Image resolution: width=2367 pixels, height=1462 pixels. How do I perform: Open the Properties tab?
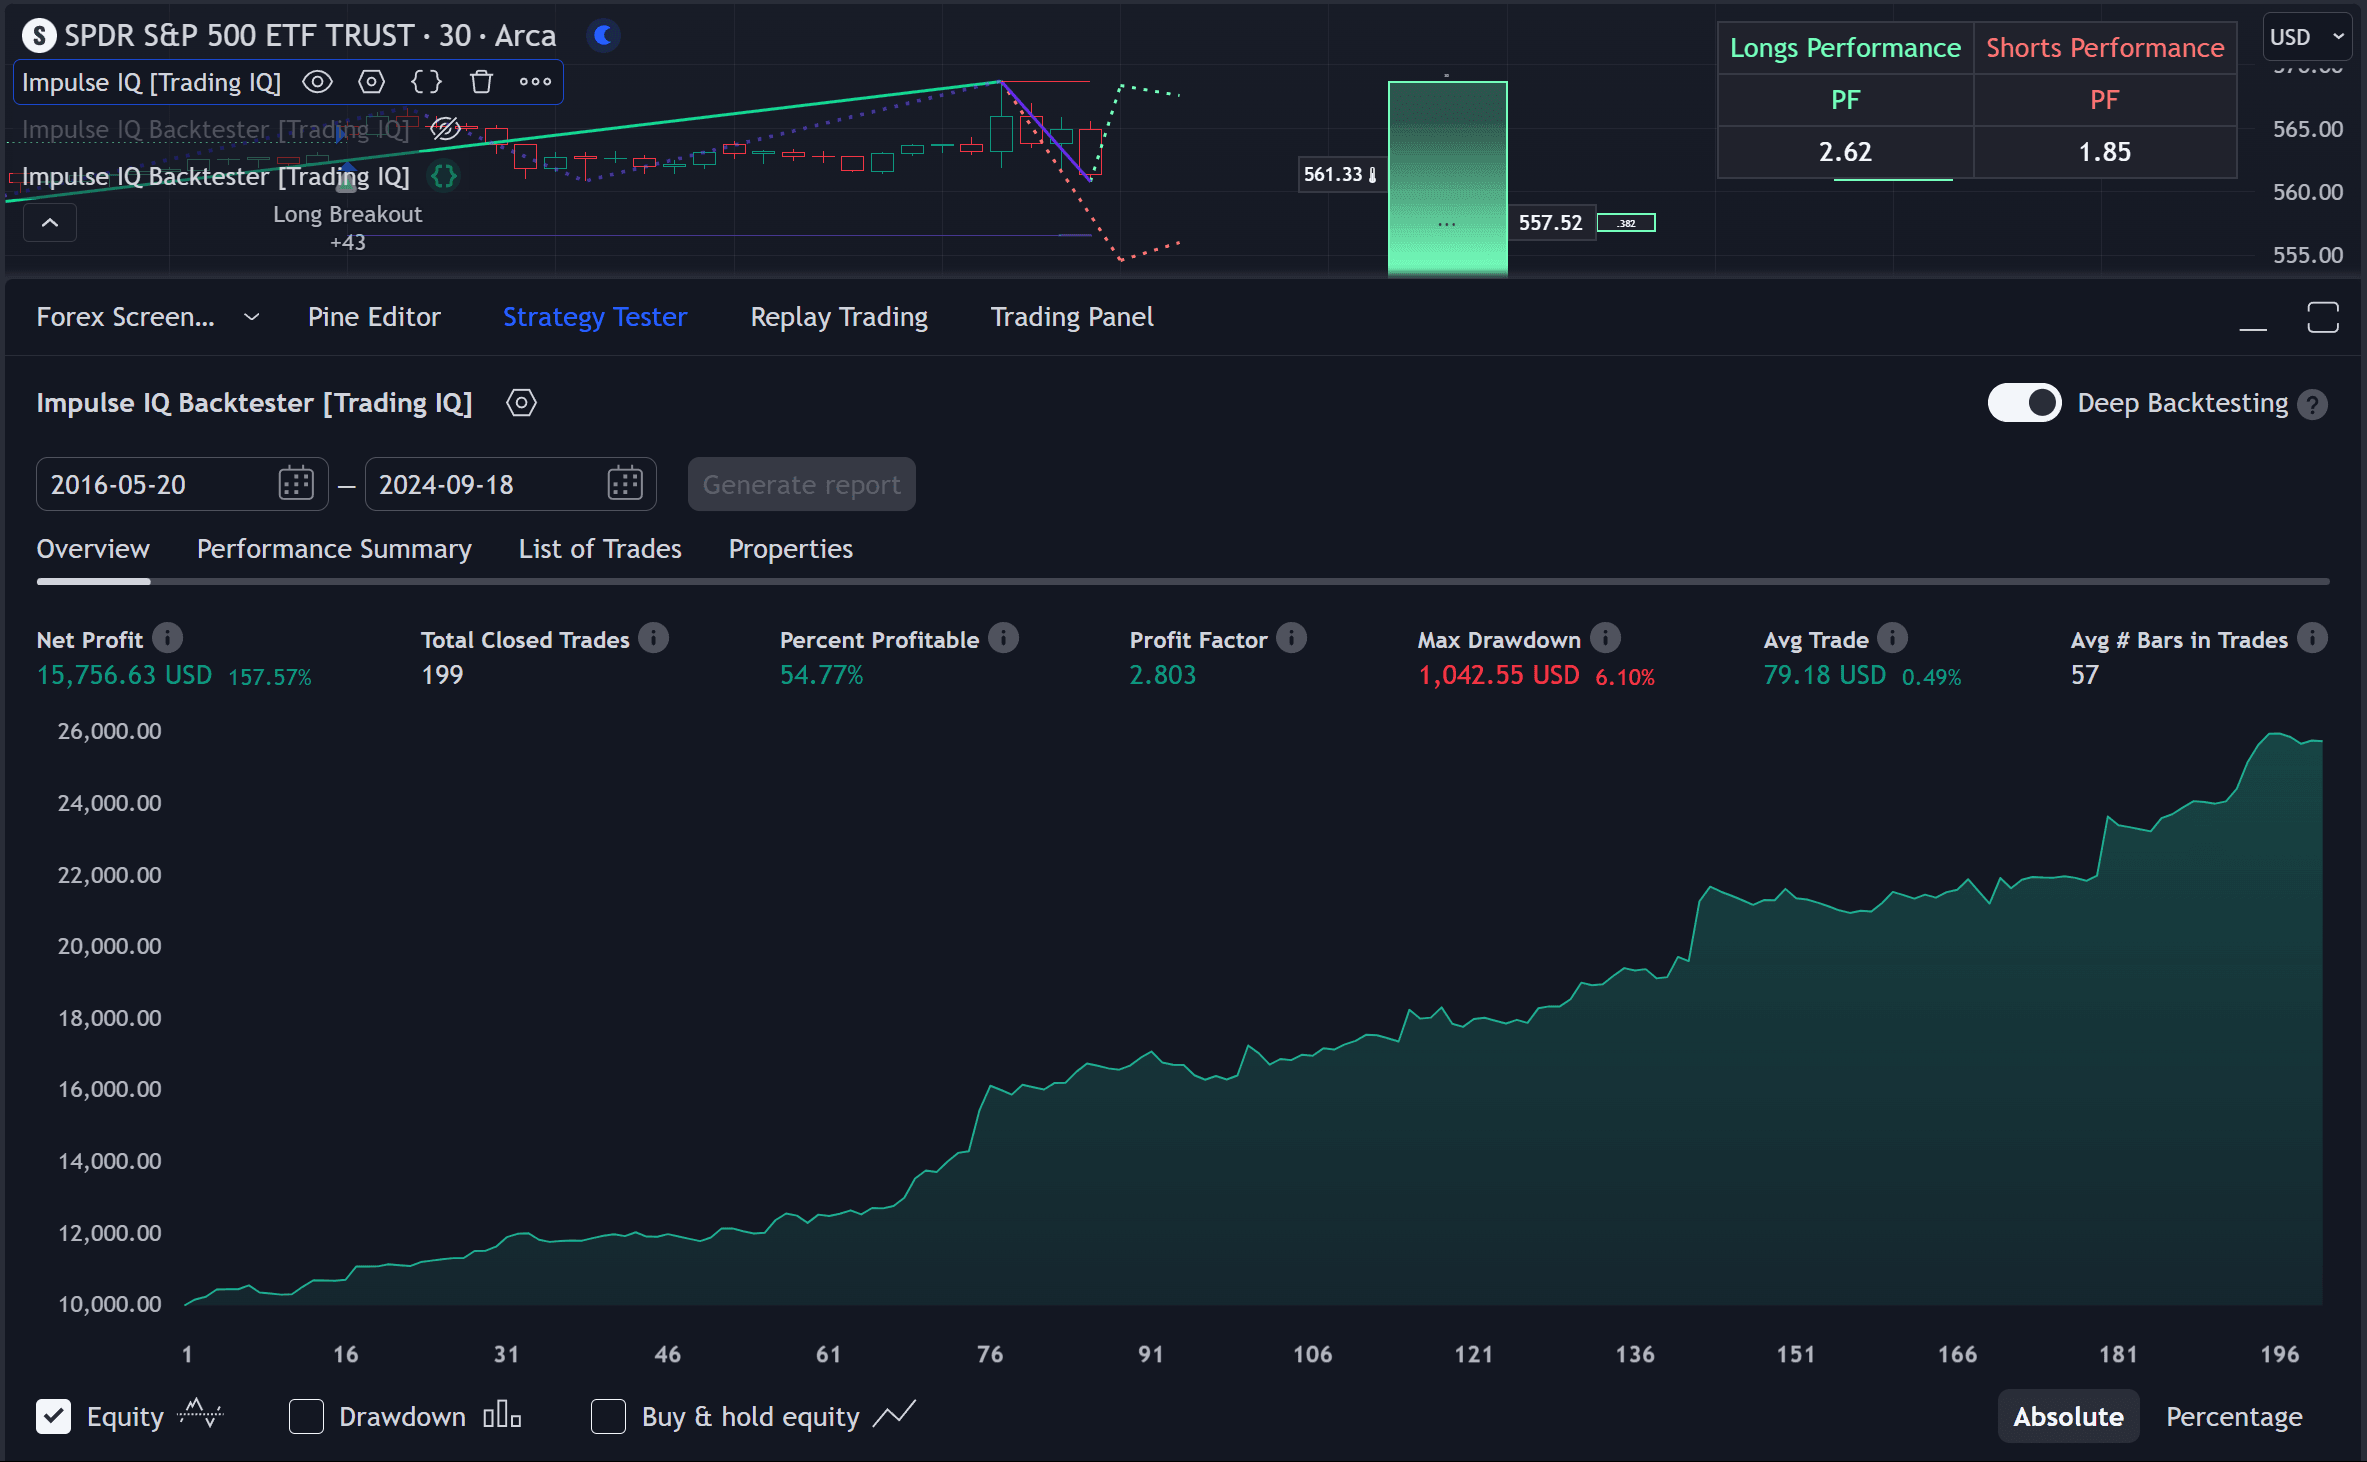point(791,549)
